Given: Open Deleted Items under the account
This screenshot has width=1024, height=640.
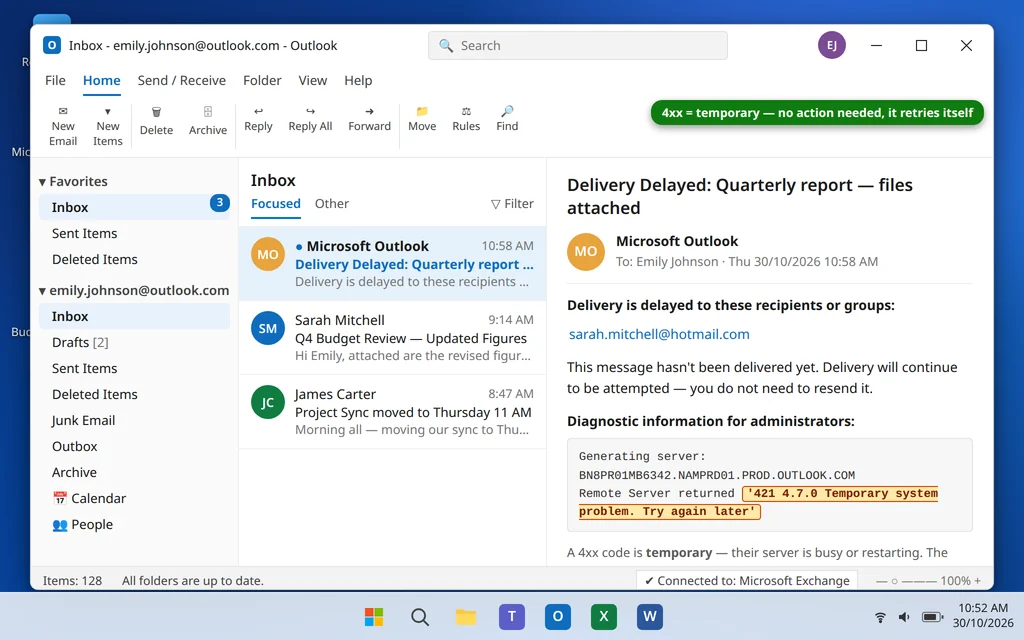Looking at the screenshot, I should [134, 394].
